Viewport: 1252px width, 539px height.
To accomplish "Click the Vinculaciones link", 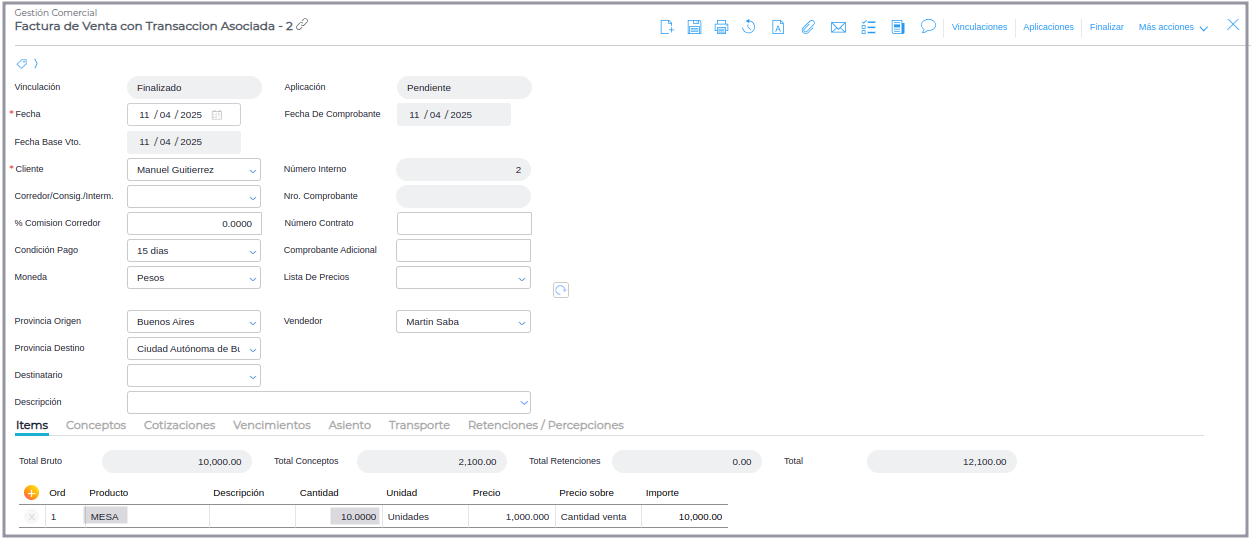I will tap(979, 27).
